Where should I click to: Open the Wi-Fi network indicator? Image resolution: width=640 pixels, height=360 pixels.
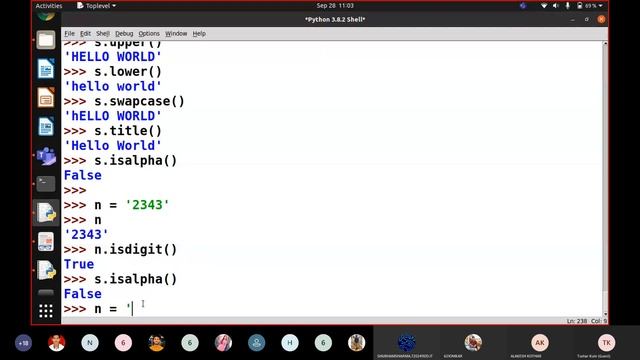tap(544, 6)
